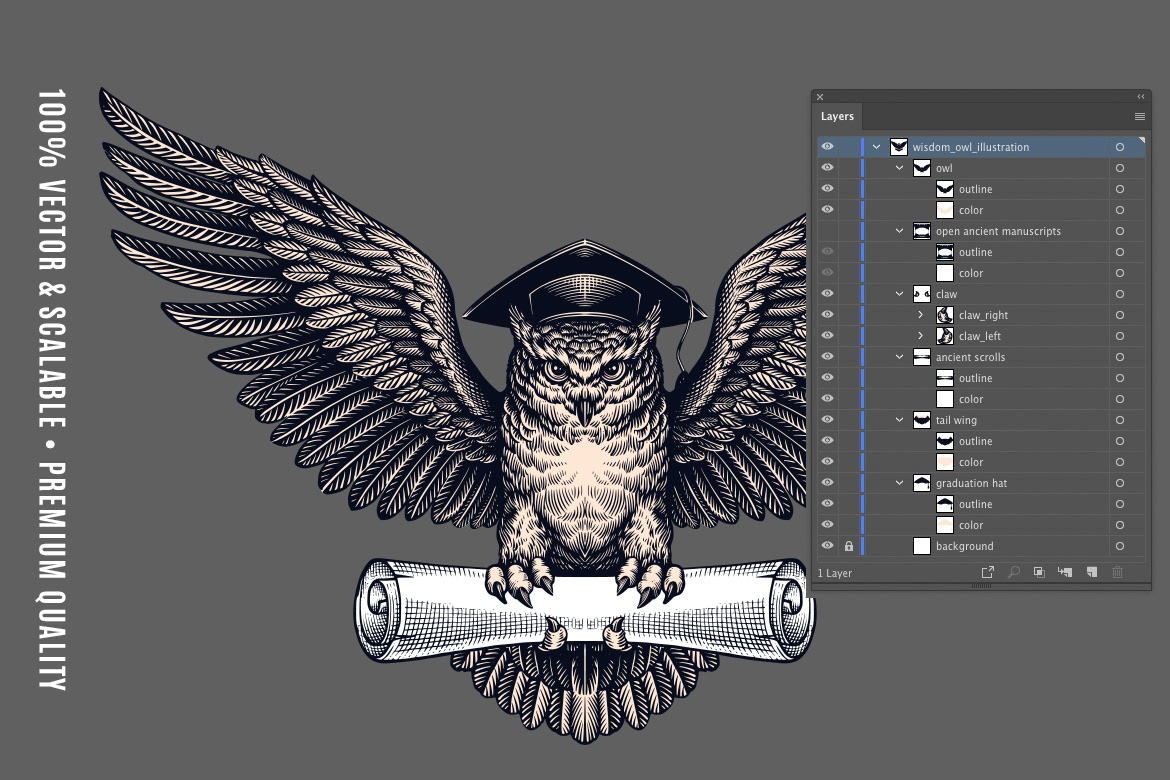Collapse the wisdom_owl_illustration layer chevron
Viewport: 1170px width, 780px height.
[x=877, y=147]
